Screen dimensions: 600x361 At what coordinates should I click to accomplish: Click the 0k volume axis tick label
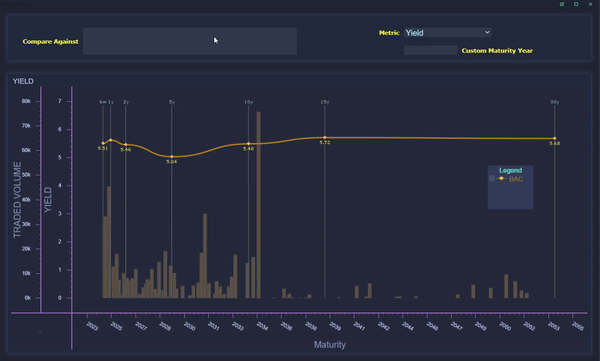click(28, 297)
